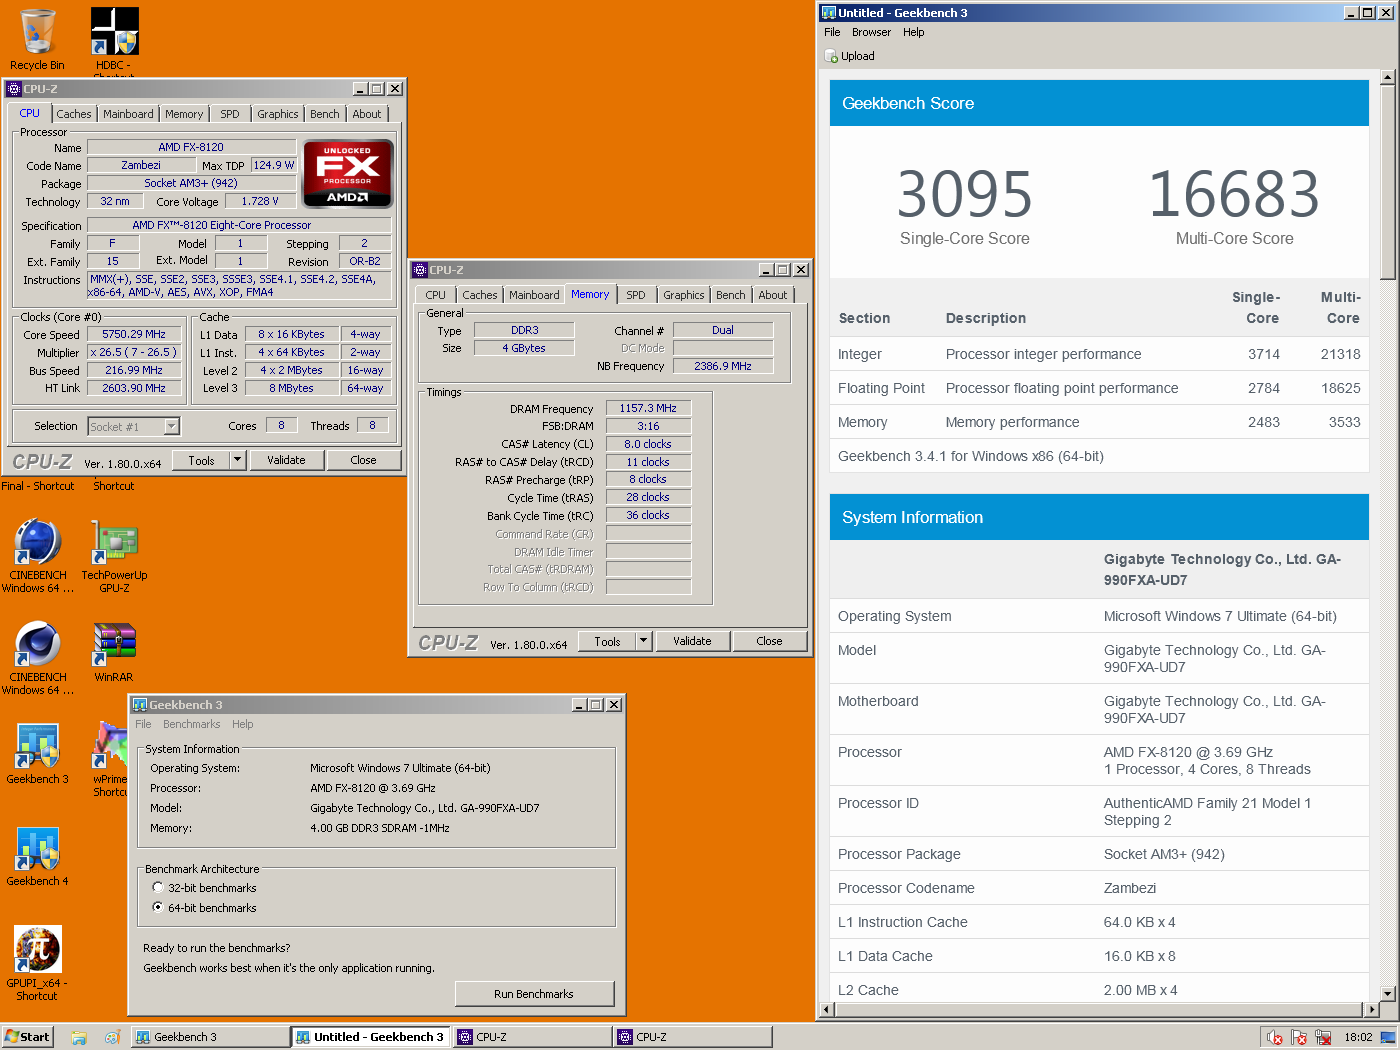Click the first red system tray icon
Image resolution: width=1400 pixels, height=1050 pixels.
click(x=1275, y=1037)
